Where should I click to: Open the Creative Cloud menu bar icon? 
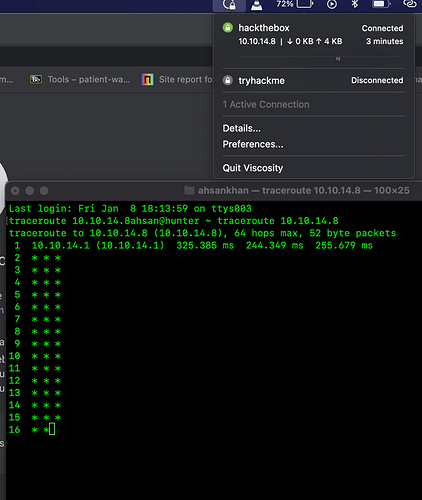point(410,4)
